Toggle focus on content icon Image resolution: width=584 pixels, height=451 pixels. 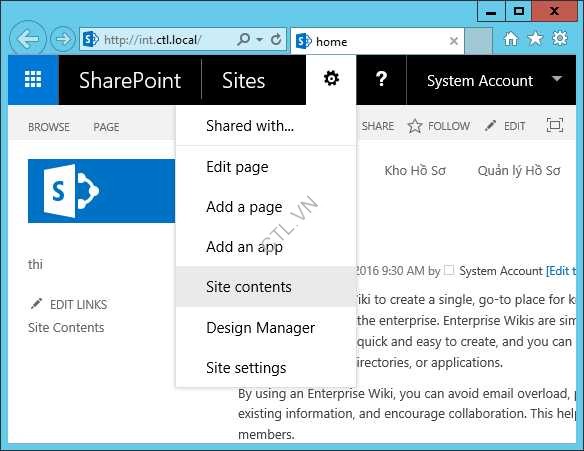click(555, 125)
